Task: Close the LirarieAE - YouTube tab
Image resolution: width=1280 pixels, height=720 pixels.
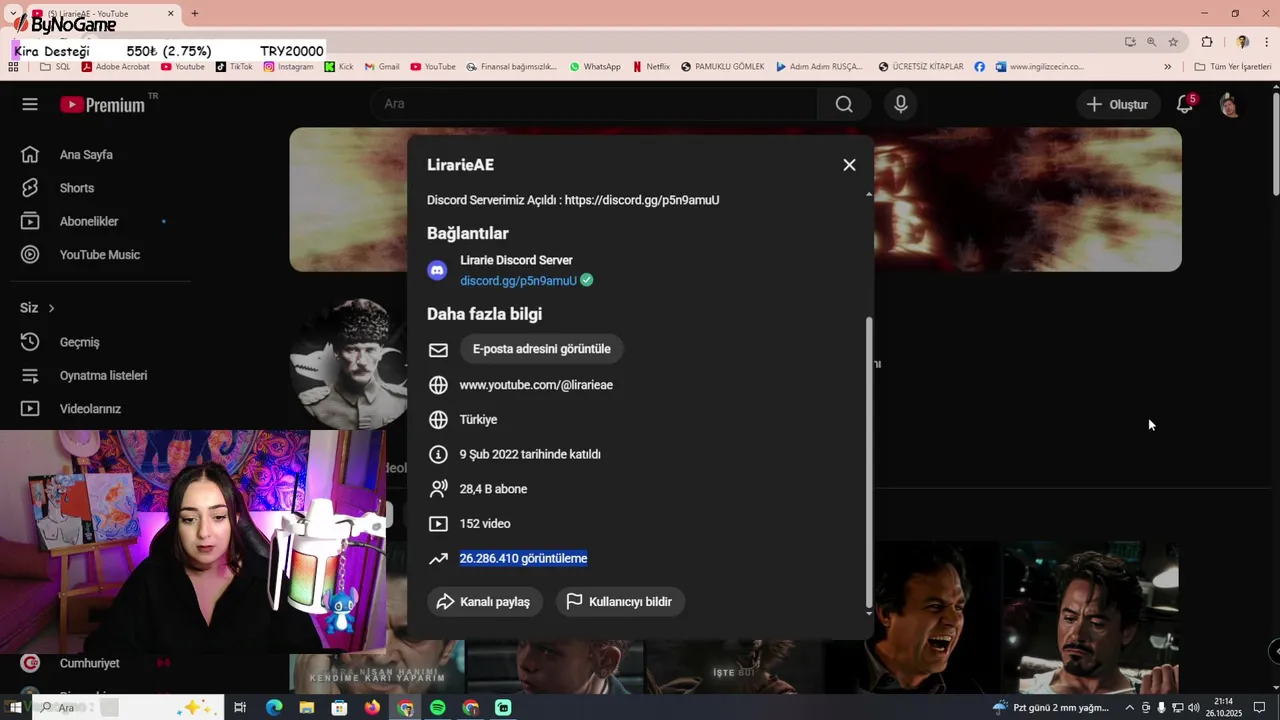Action: pyautogui.click(x=170, y=14)
